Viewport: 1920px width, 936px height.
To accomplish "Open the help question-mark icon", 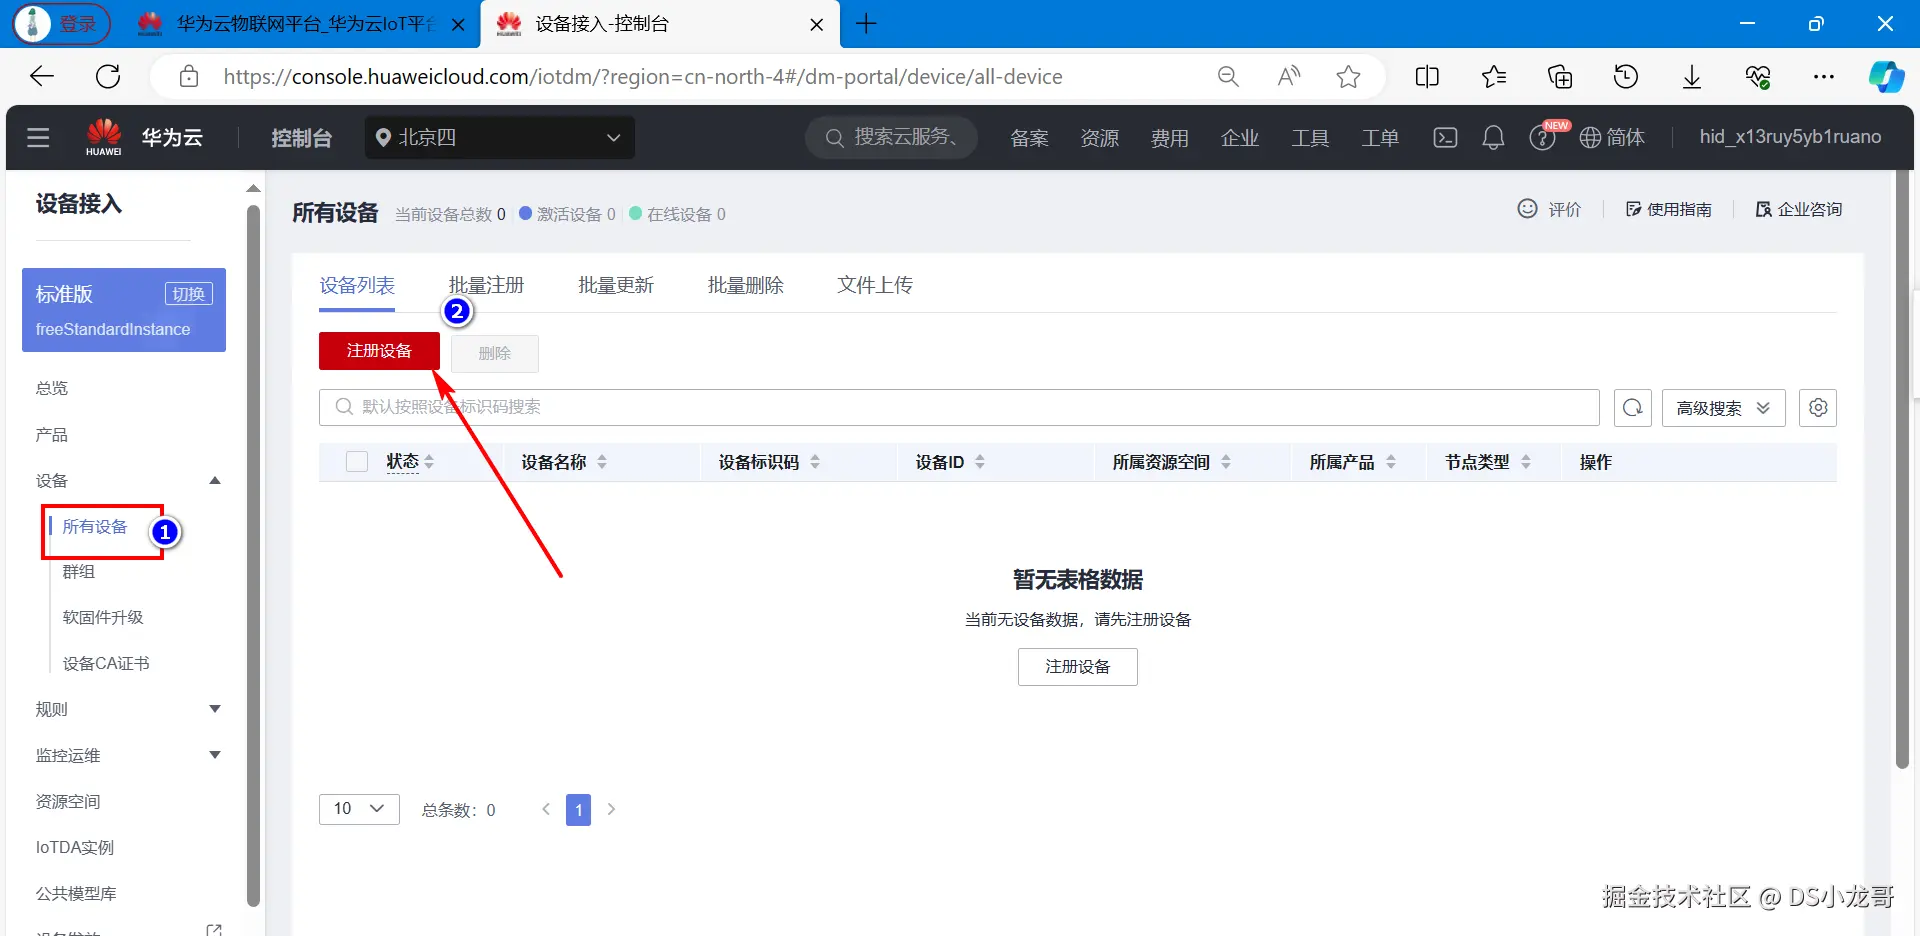I will click(x=1542, y=138).
